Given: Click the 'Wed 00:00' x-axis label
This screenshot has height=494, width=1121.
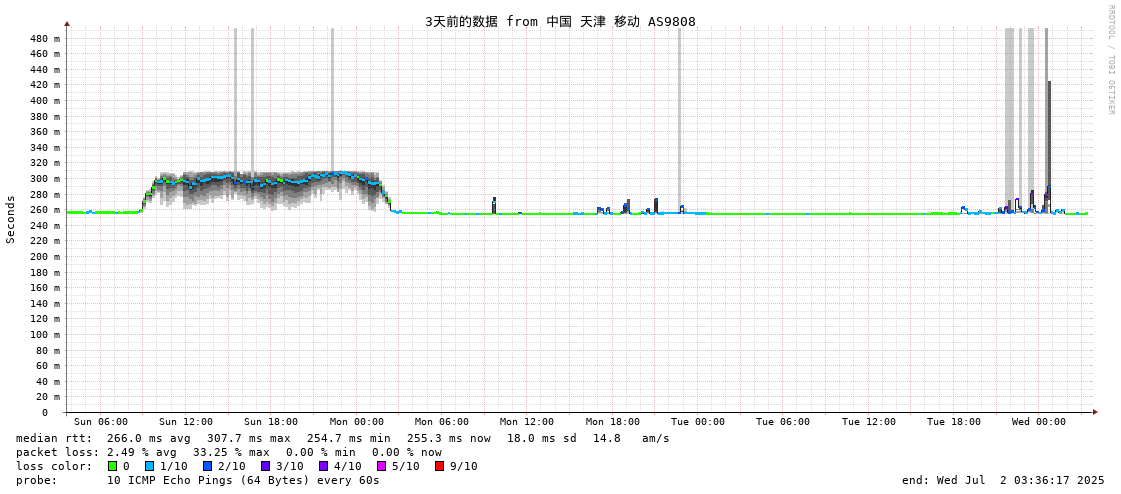Looking at the screenshot, I should (x=1039, y=422).
